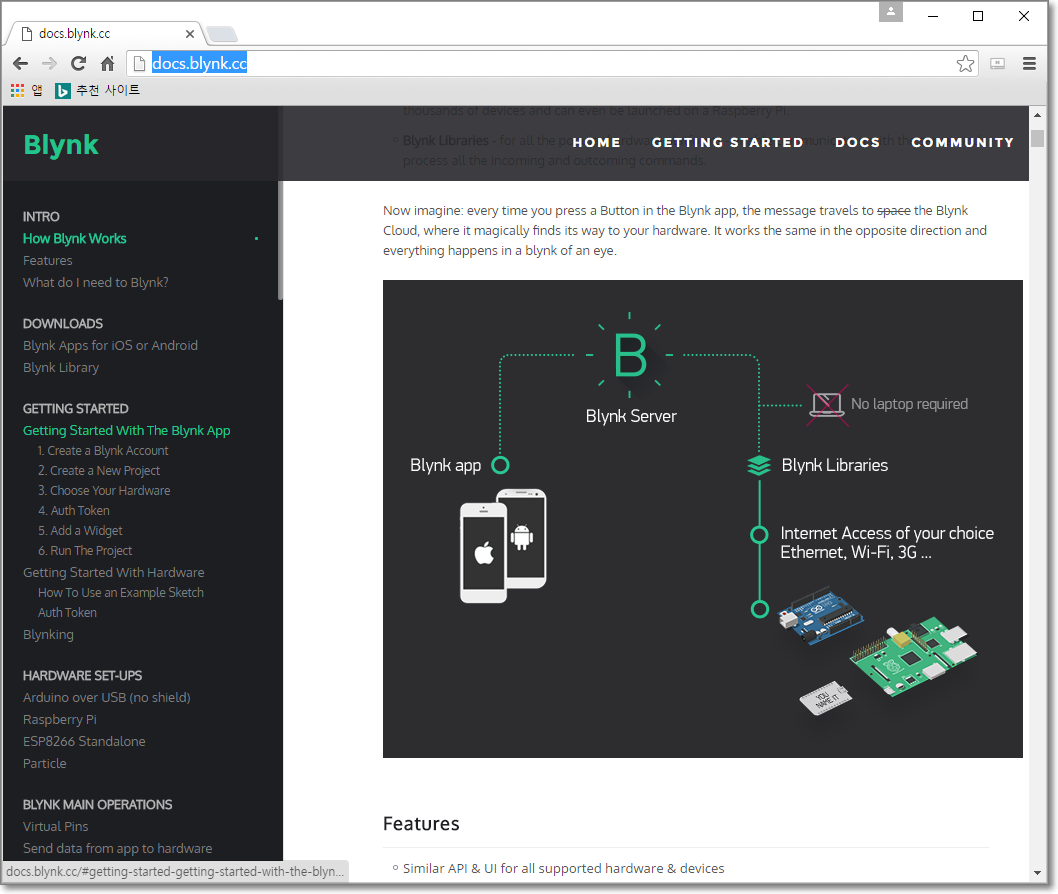This screenshot has height=894, width=1058.
Task: Expand the BLYNK MAIN OPERATIONS section
Action: pyautogui.click(x=96, y=804)
